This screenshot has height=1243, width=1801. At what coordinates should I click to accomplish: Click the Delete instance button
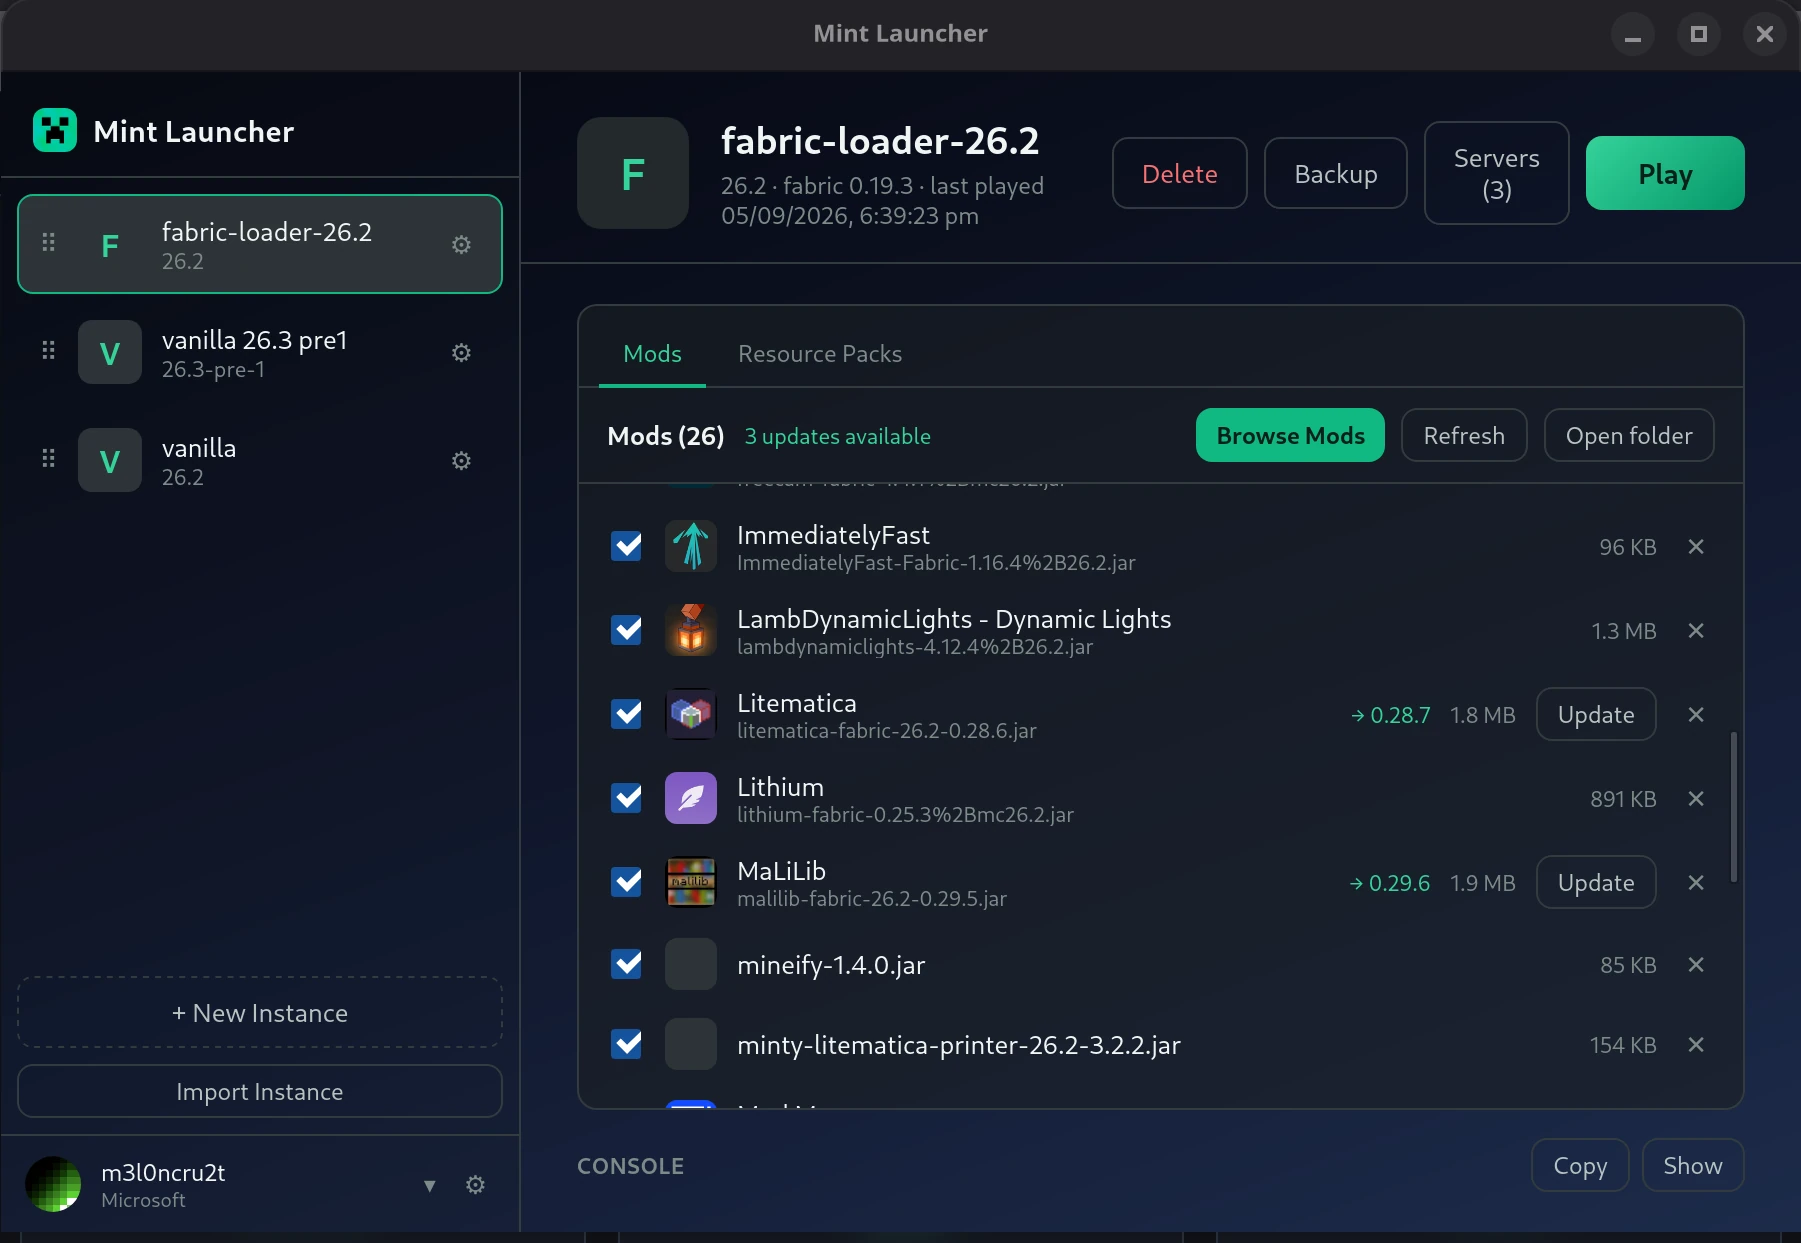point(1180,173)
